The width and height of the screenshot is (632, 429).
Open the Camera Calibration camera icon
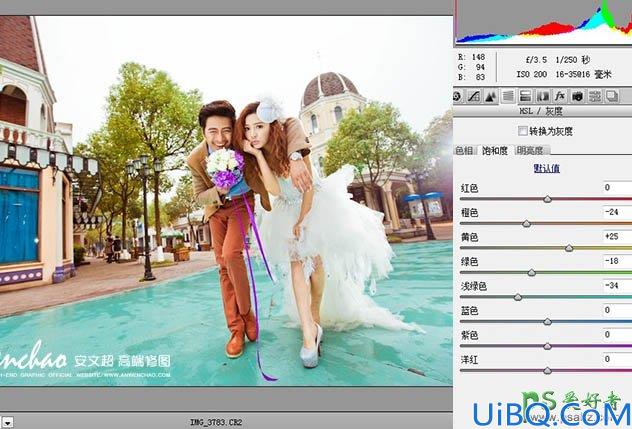click(577, 96)
